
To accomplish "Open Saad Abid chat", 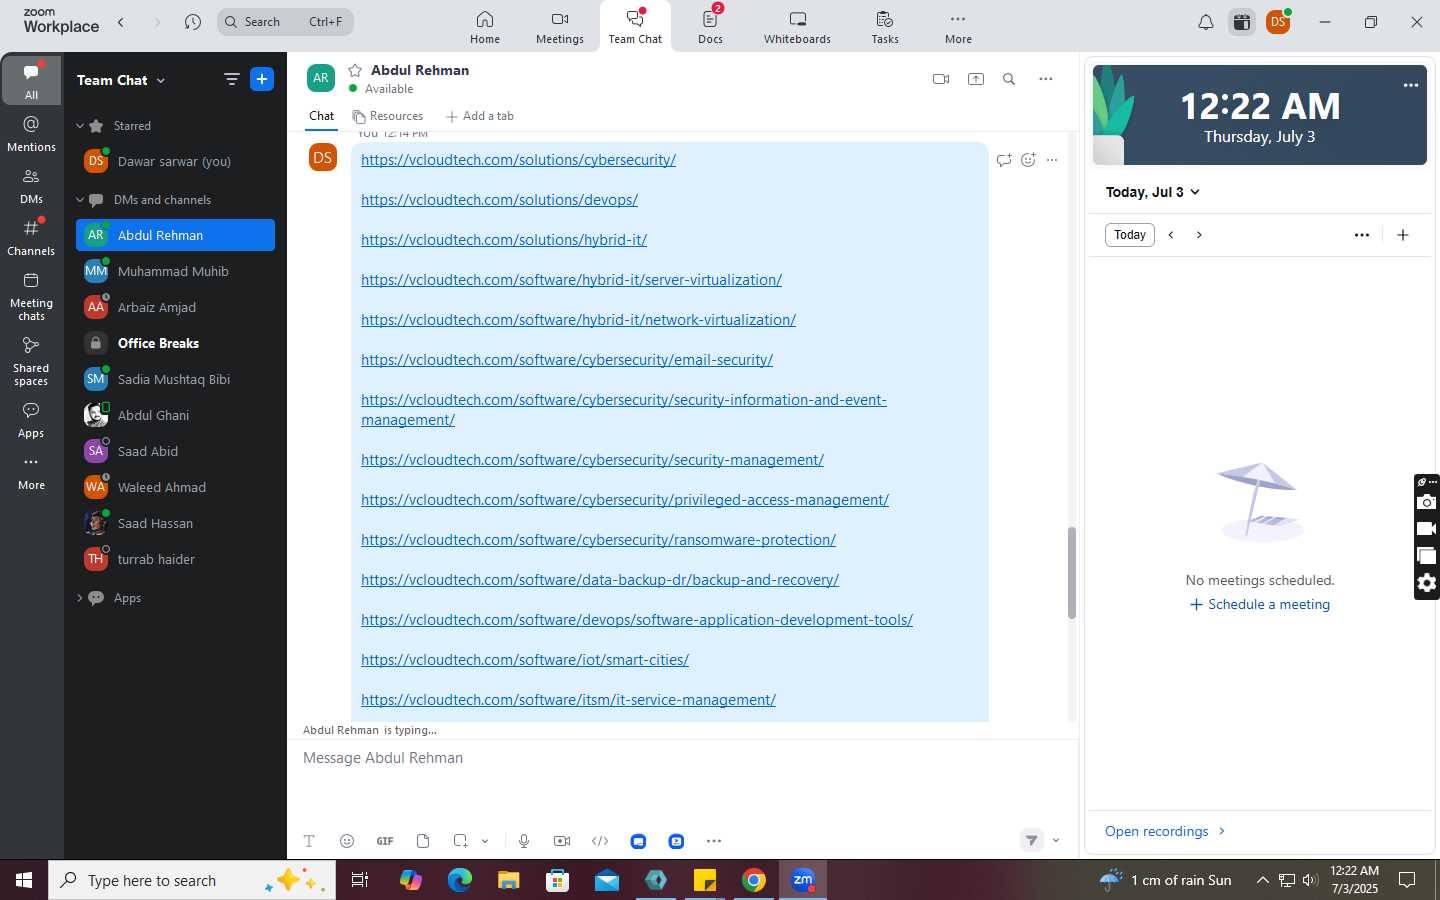I will pos(175,451).
